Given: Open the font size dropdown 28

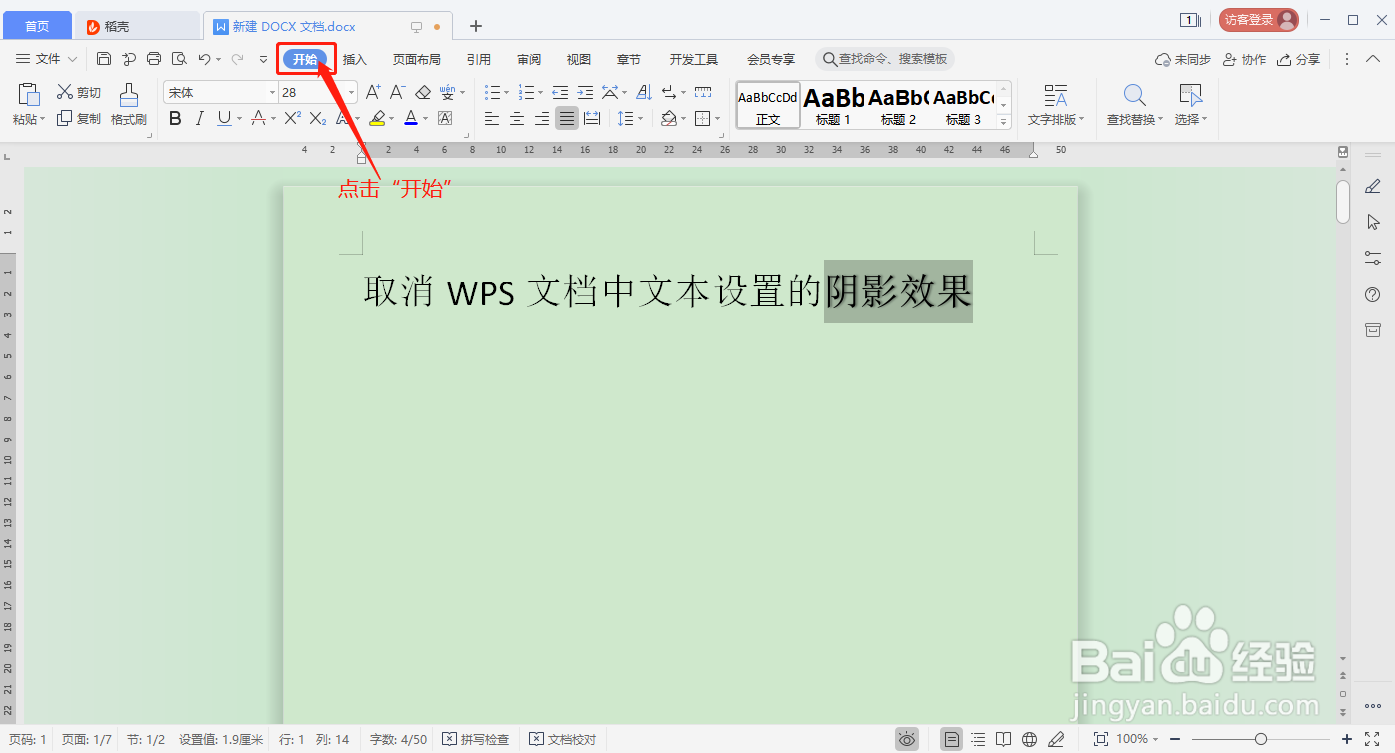Looking at the screenshot, I should click(351, 92).
